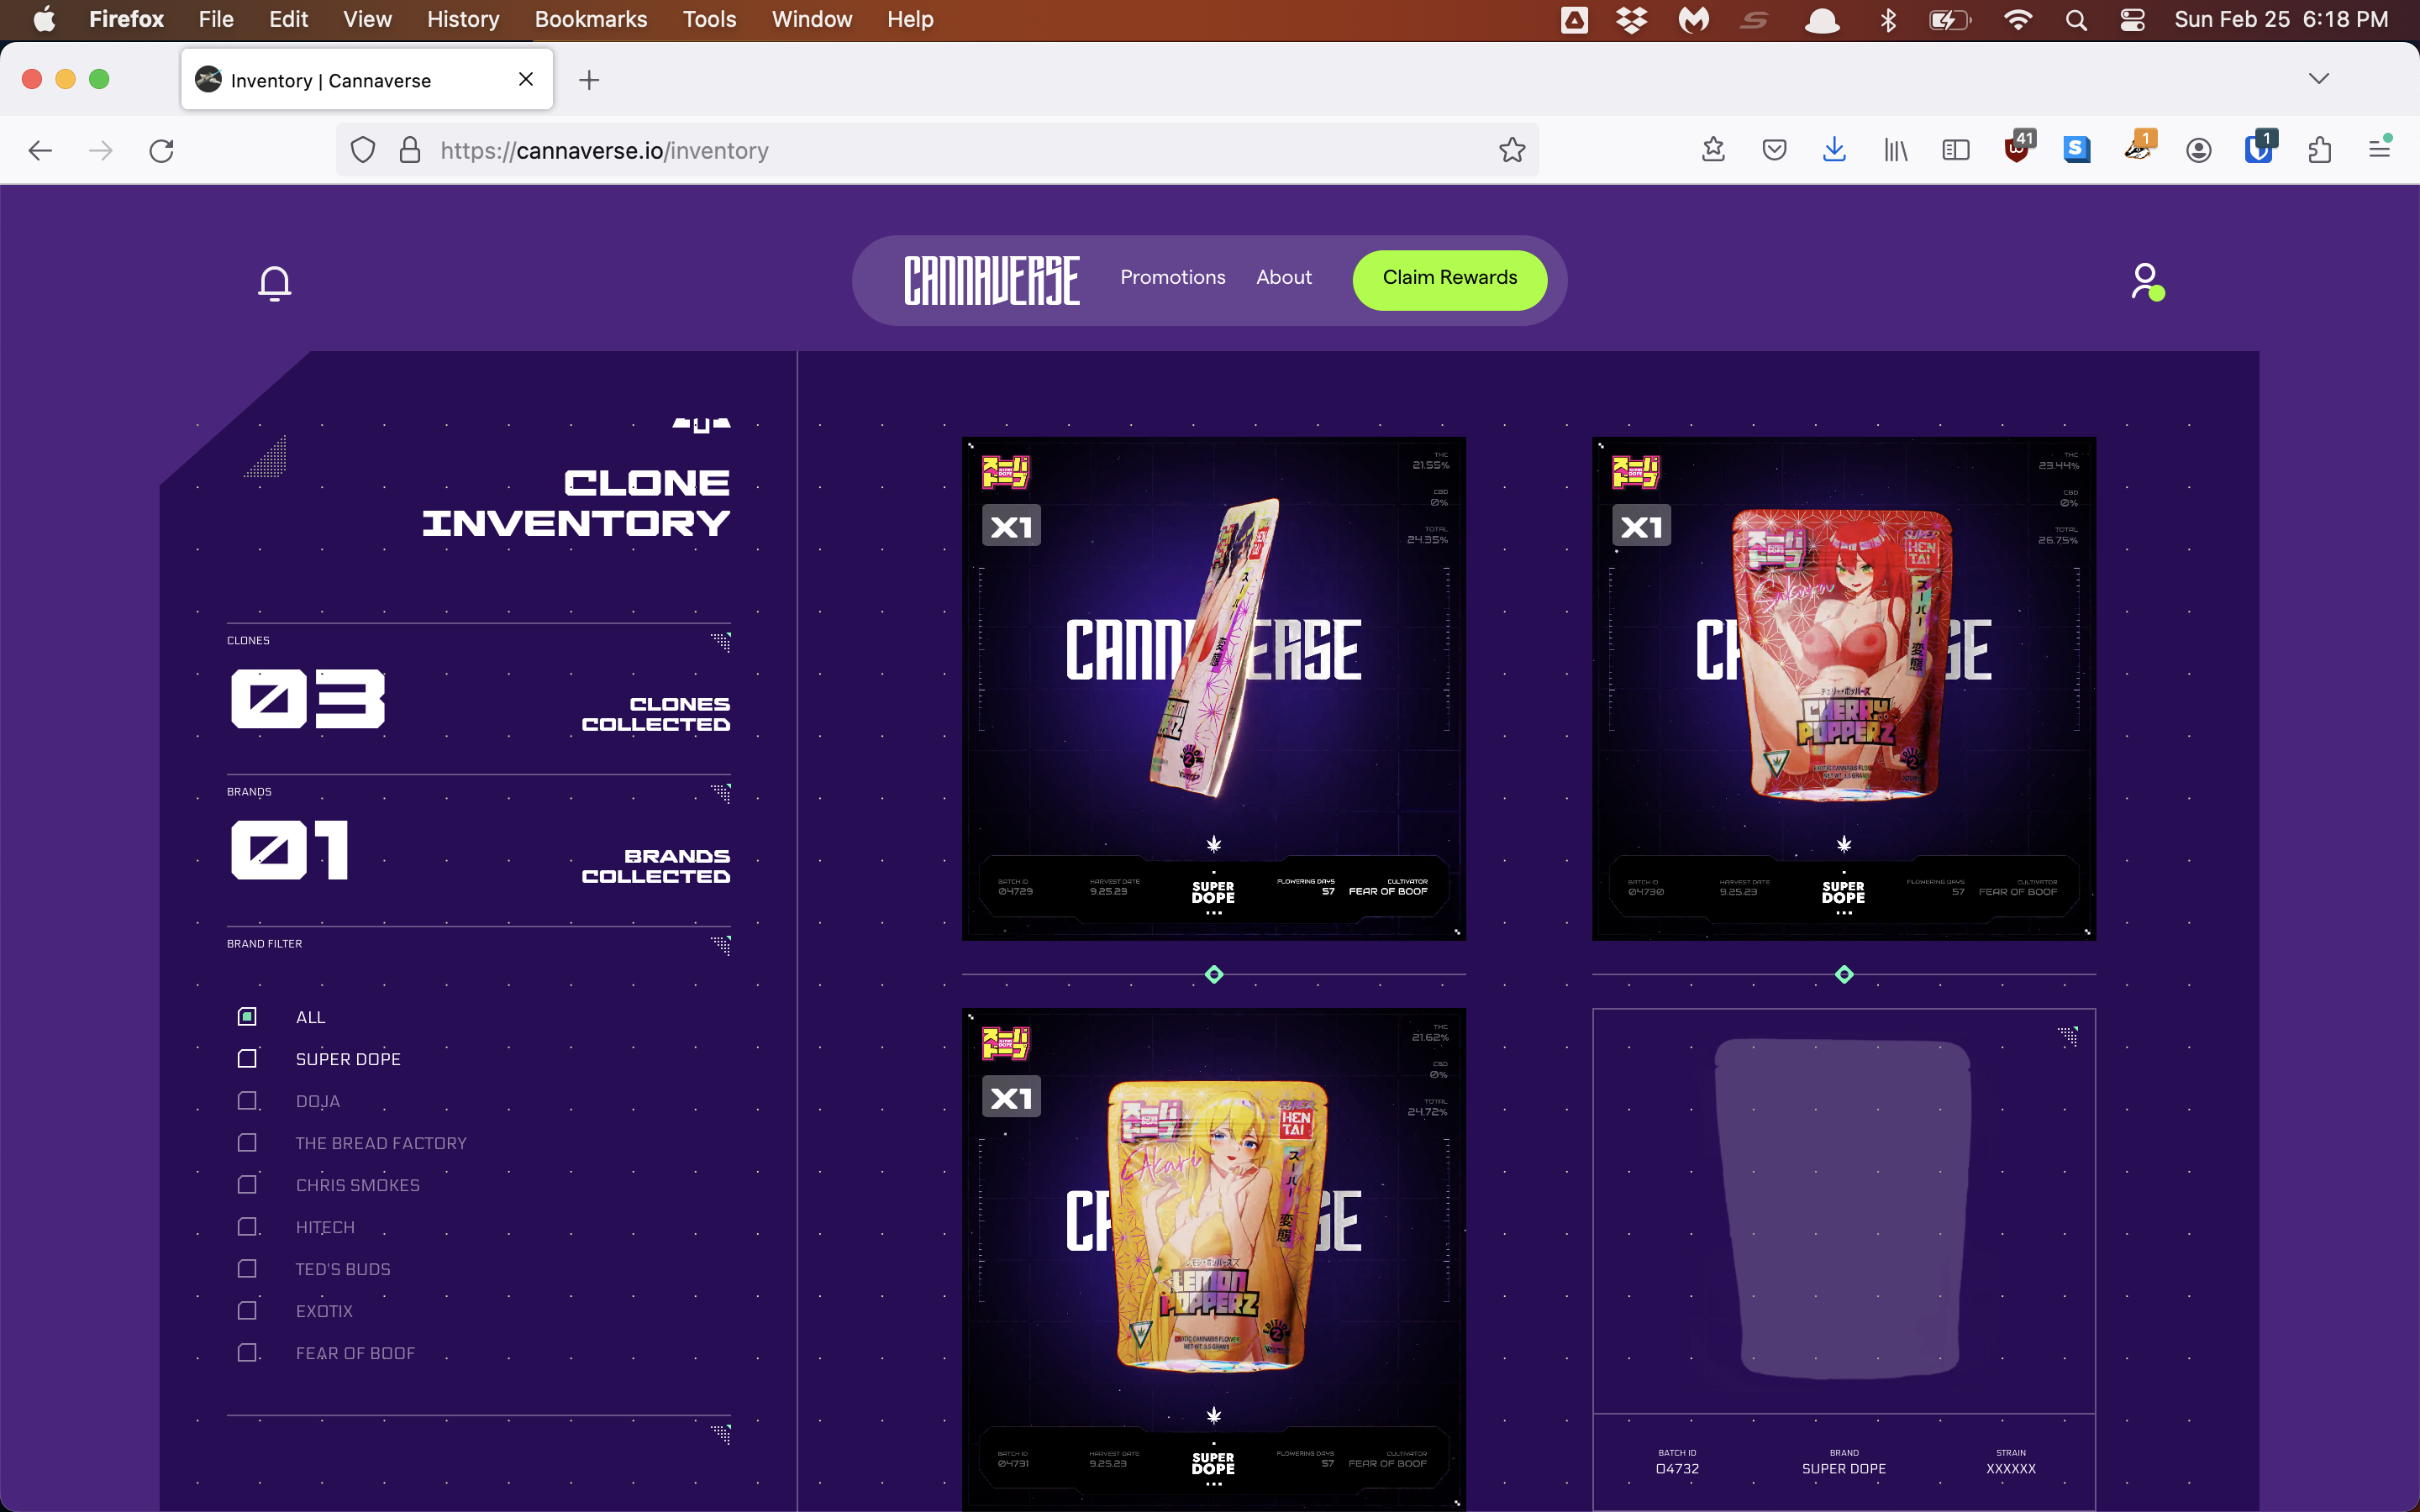The width and height of the screenshot is (2420, 1512).
Task: Reload the inventory page
Action: tap(162, 150)
